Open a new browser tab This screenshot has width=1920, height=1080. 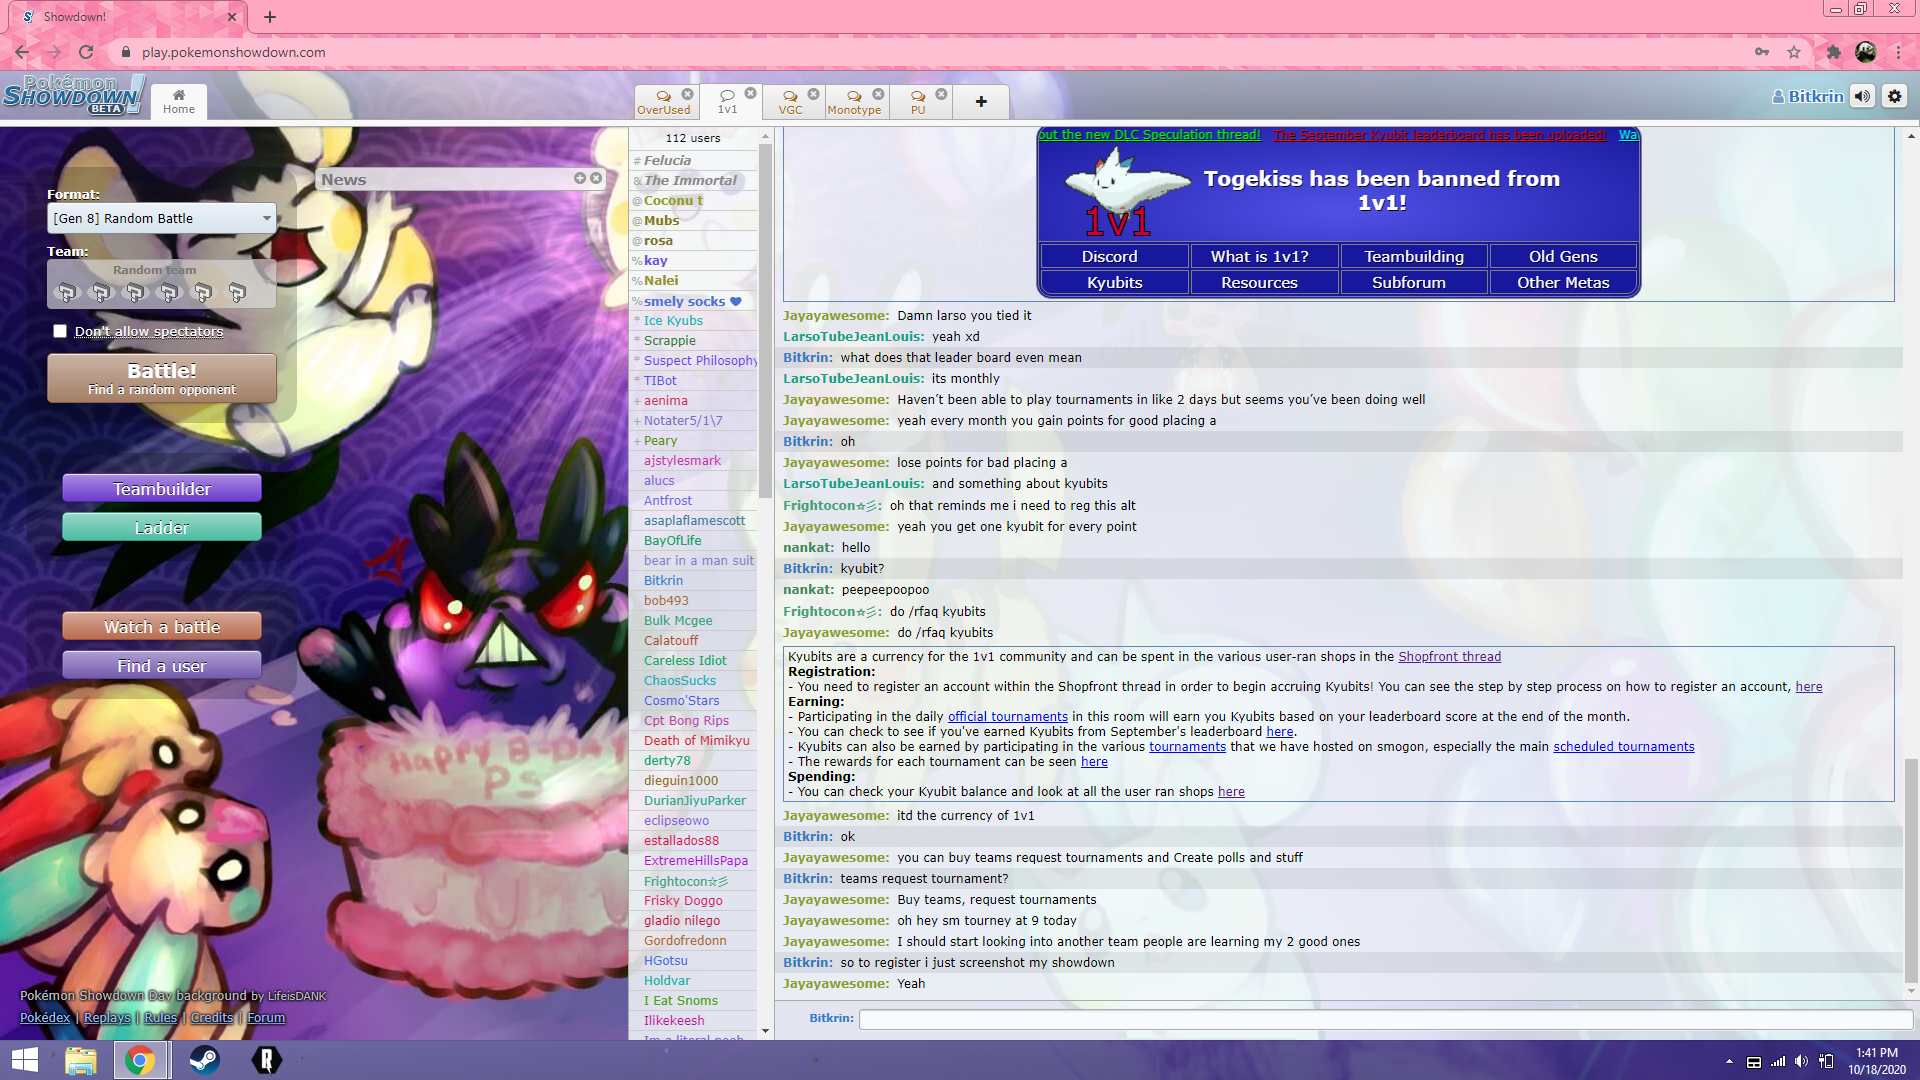click(270, 17)
